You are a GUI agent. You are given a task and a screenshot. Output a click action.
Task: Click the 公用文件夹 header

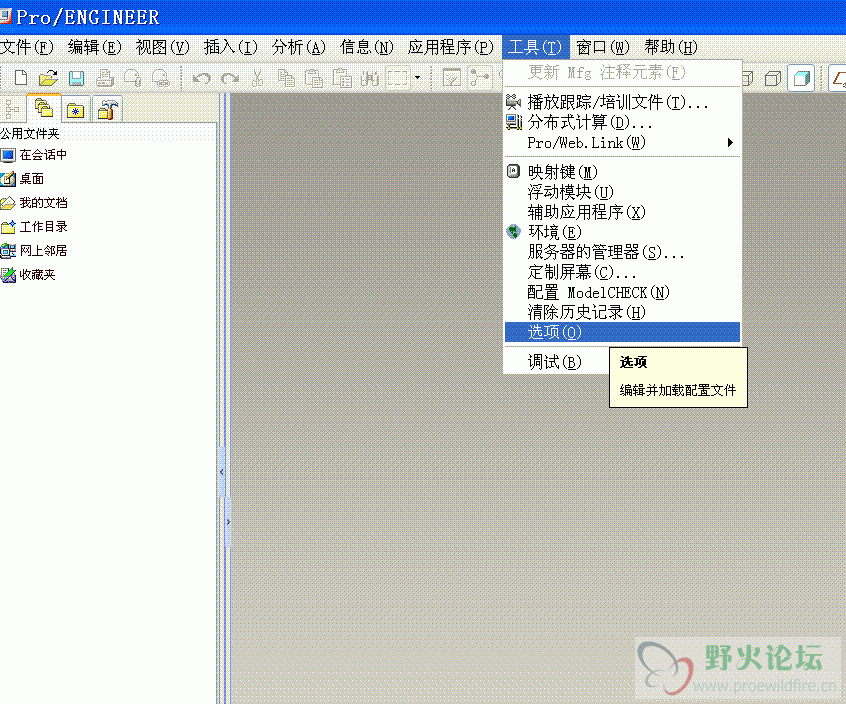(x=30, y=133)
